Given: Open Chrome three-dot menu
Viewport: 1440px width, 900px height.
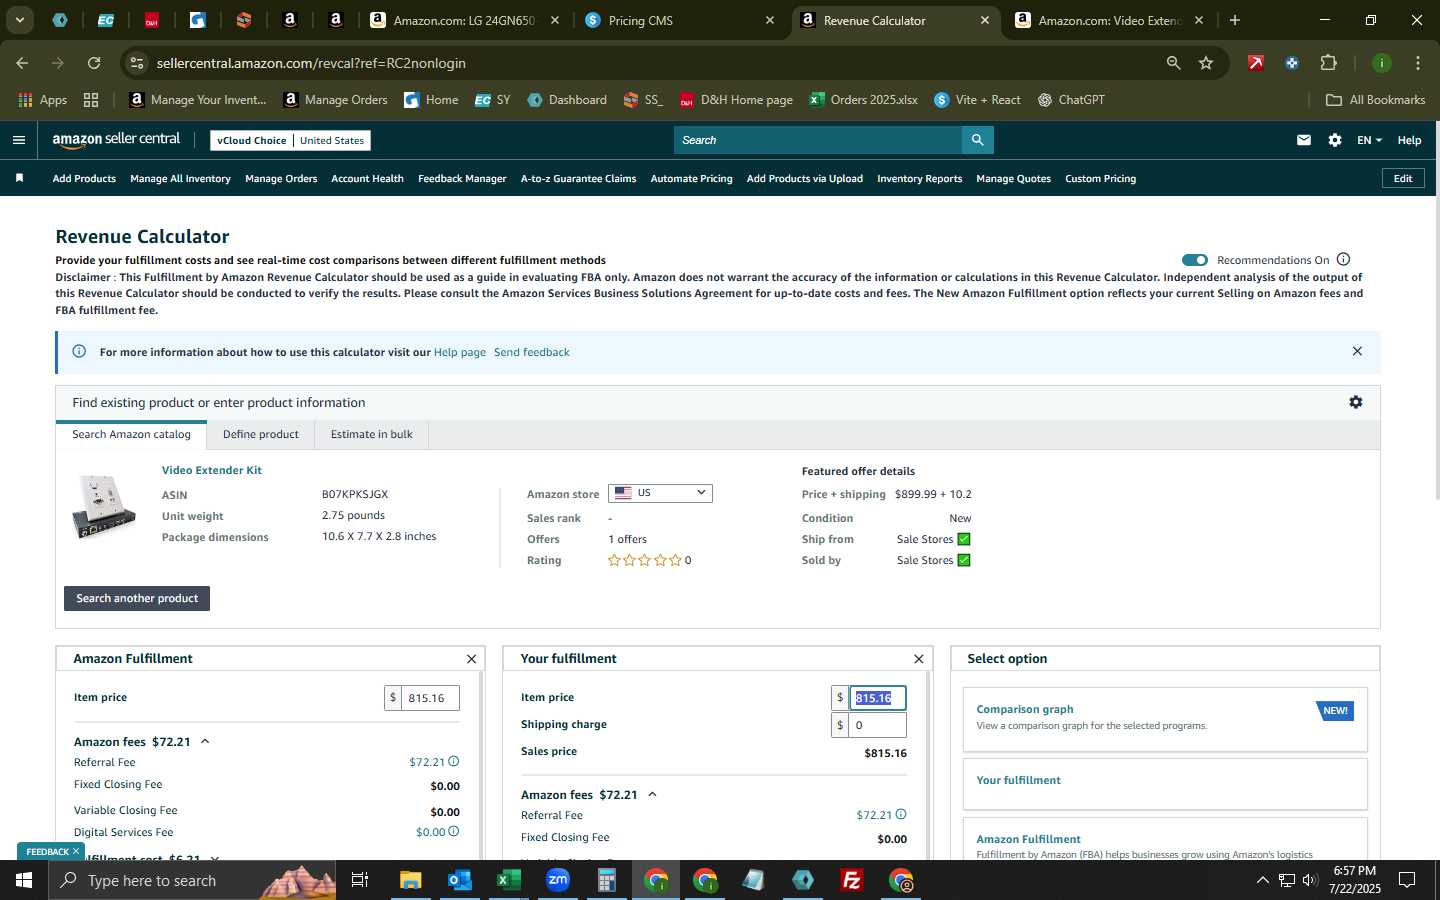Looking at the screenshot, I should click(x=1417, y=63).
